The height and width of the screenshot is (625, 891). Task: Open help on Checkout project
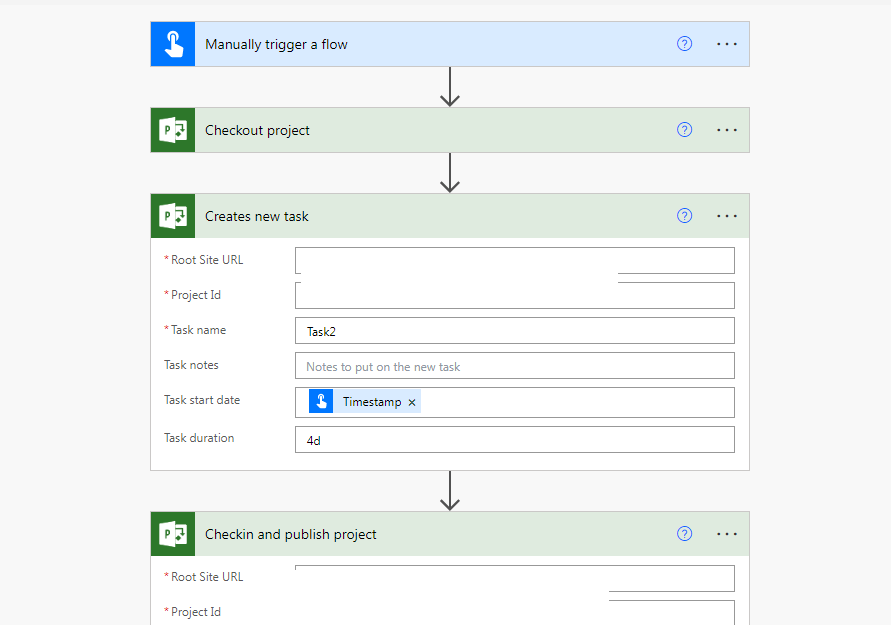point(684,130)
